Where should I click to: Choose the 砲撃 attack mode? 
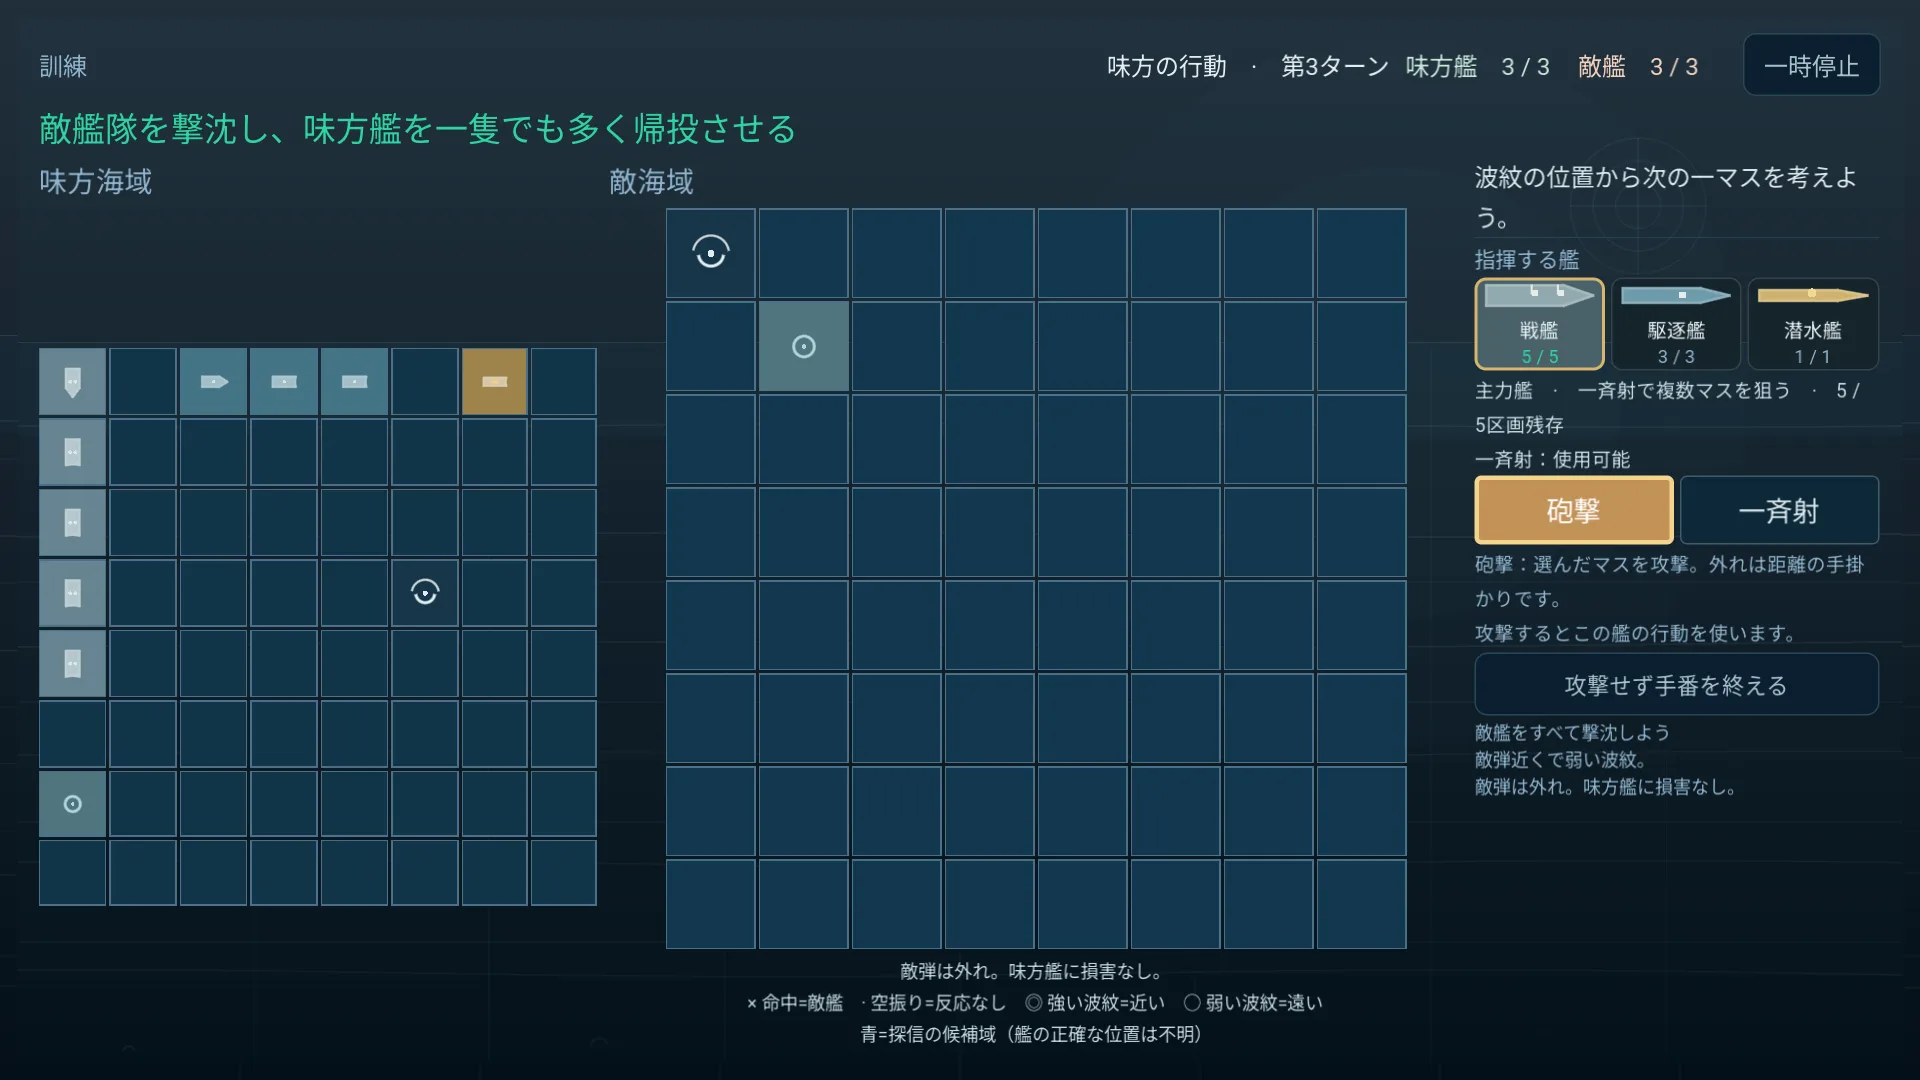pyautogui.click(x=1573, y=511)
